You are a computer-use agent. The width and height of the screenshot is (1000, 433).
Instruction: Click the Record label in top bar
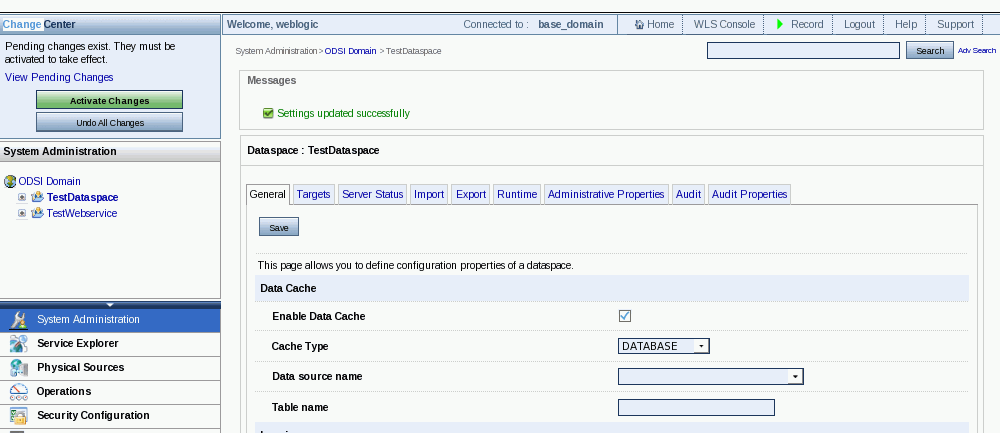pos(807,24)
